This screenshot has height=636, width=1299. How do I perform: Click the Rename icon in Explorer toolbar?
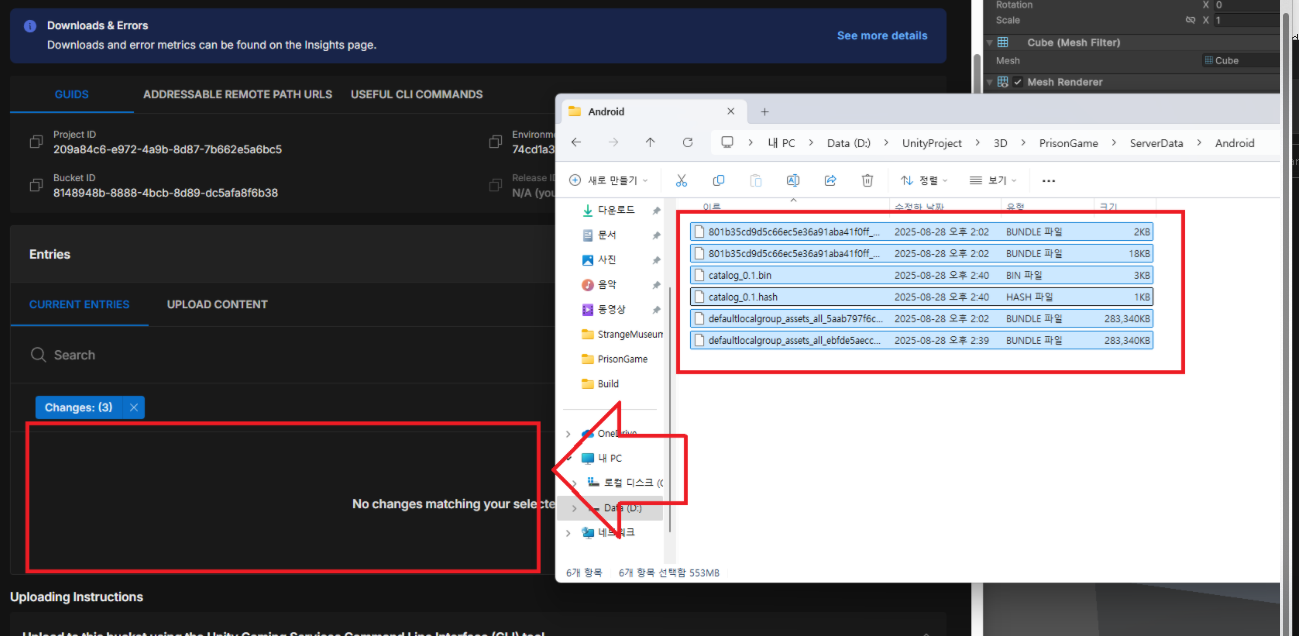(x=793, y=180)
